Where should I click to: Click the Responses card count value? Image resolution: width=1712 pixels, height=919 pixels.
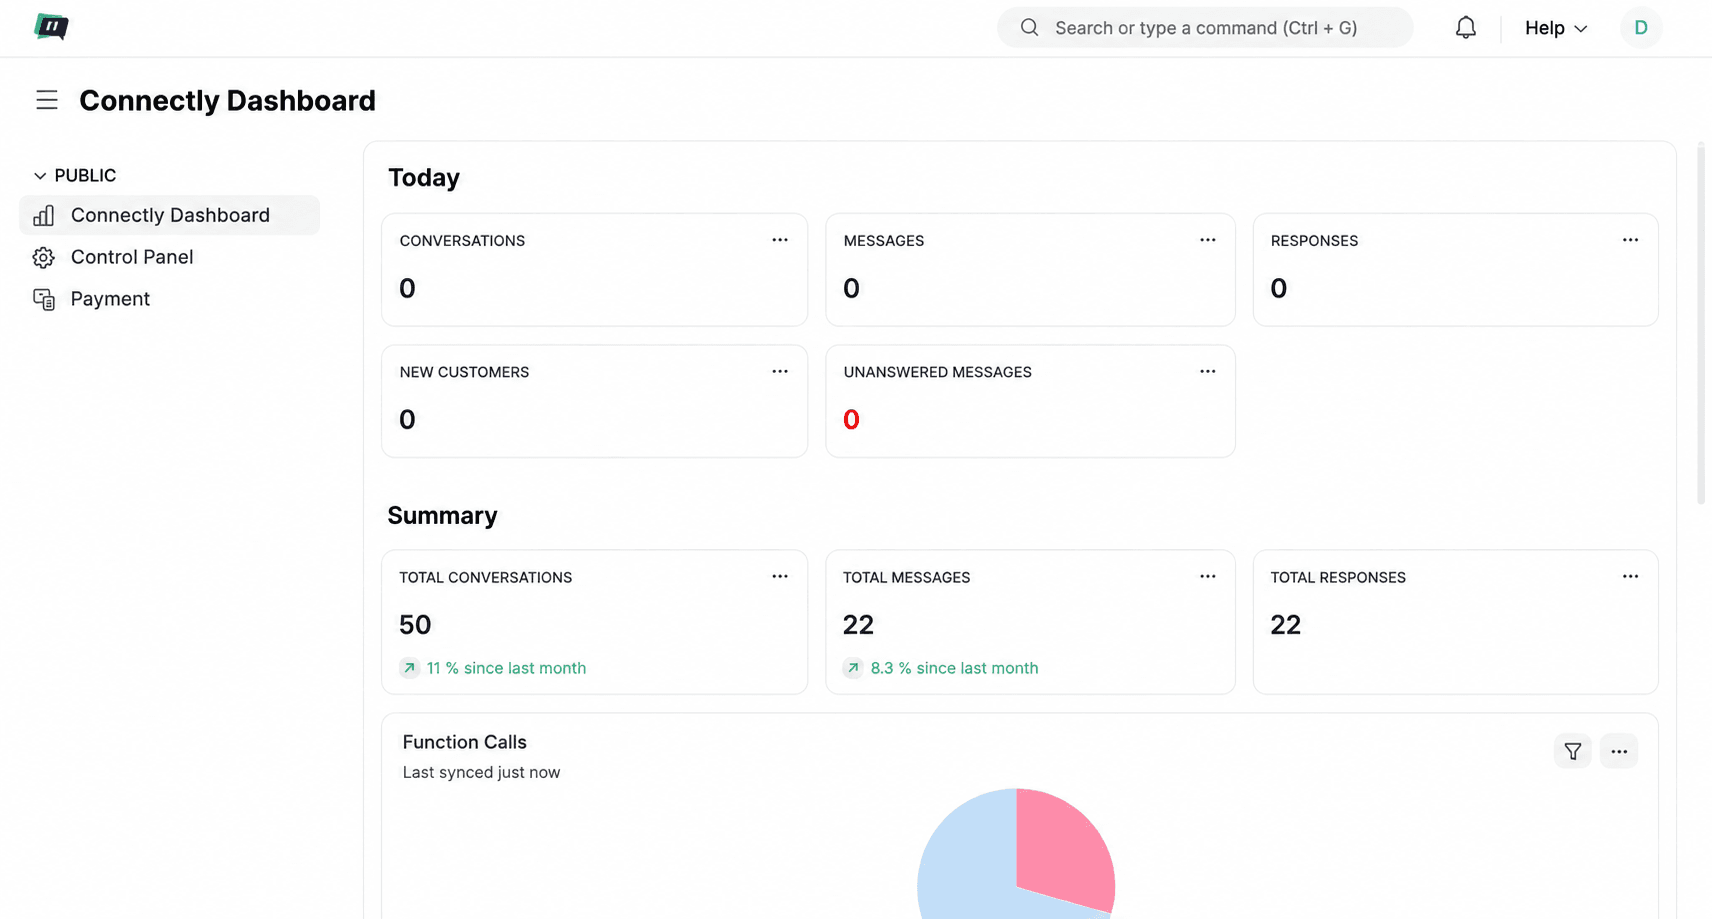1278,289
